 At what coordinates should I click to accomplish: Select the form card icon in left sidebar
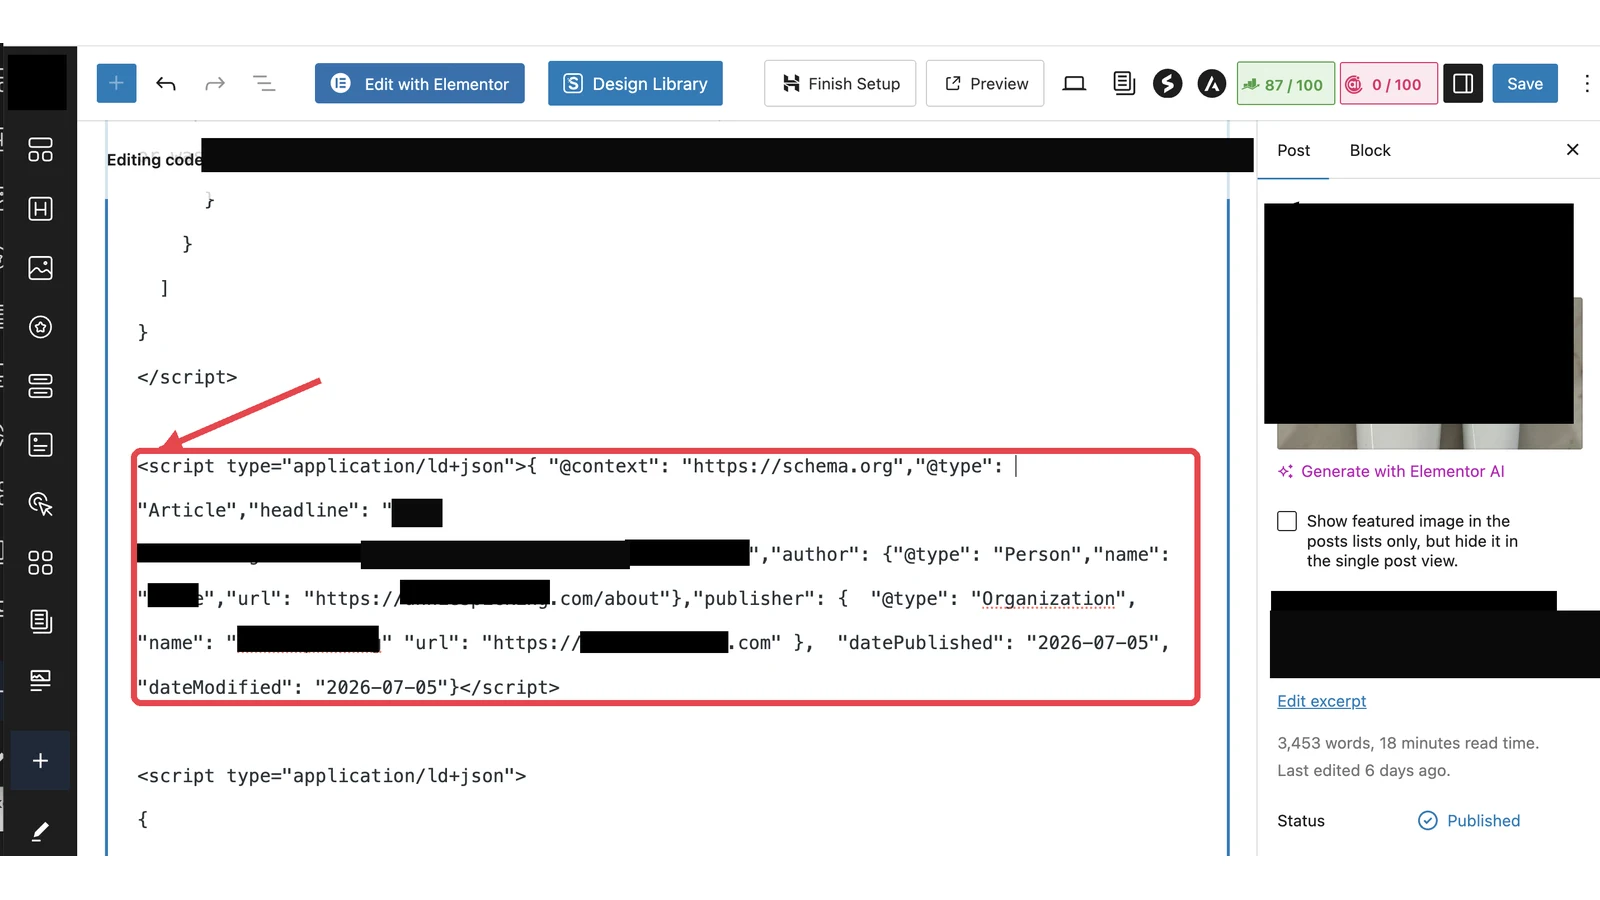click(x=40, y=445)
